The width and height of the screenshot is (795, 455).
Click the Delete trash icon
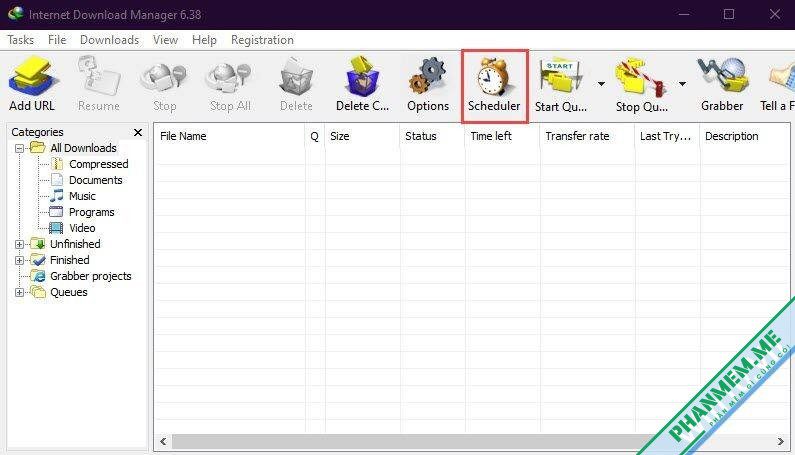[296, 77]
